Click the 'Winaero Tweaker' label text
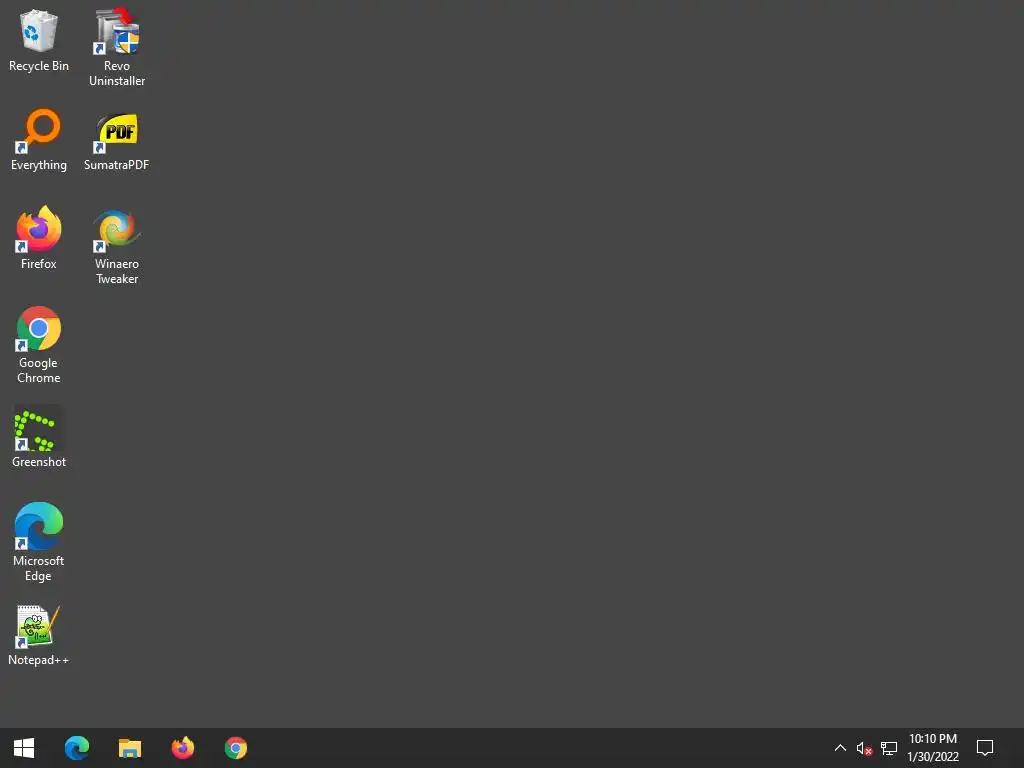The height and width of the screenshot is (768, 1024). tap(117, 271)
